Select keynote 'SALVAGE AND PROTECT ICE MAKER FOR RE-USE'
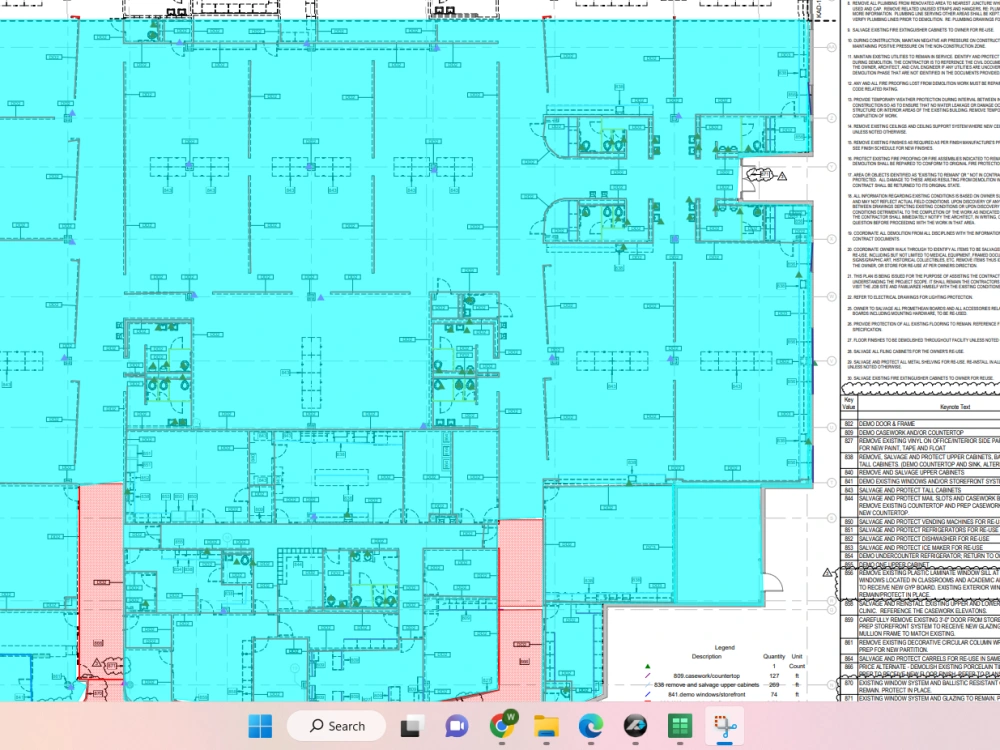 (x=920, y=547)
